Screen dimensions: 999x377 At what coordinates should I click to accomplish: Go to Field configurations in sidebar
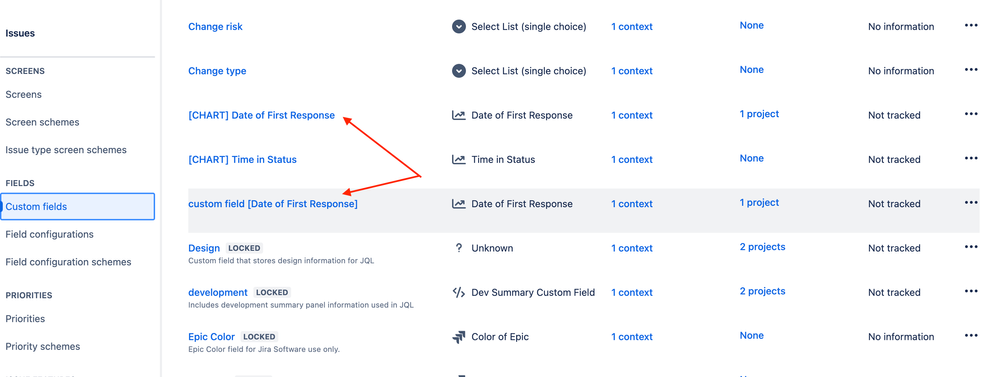coord(49,234)
